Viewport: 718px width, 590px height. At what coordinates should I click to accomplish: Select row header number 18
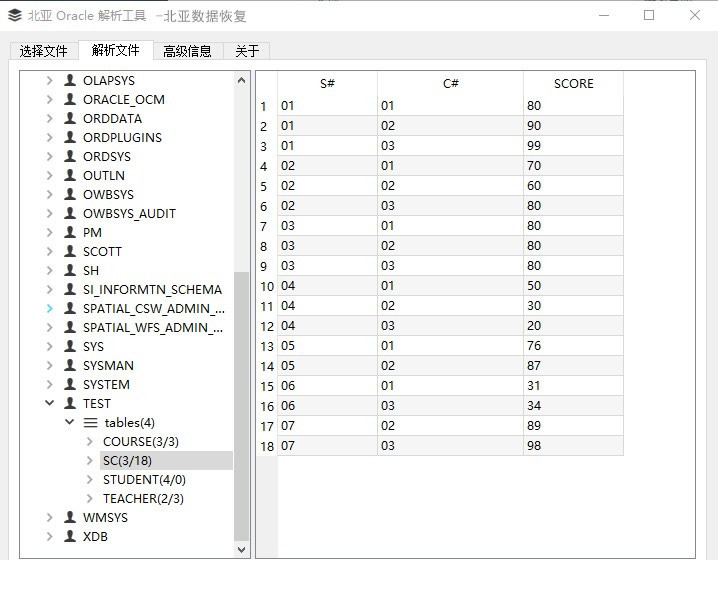coord(267,446)
